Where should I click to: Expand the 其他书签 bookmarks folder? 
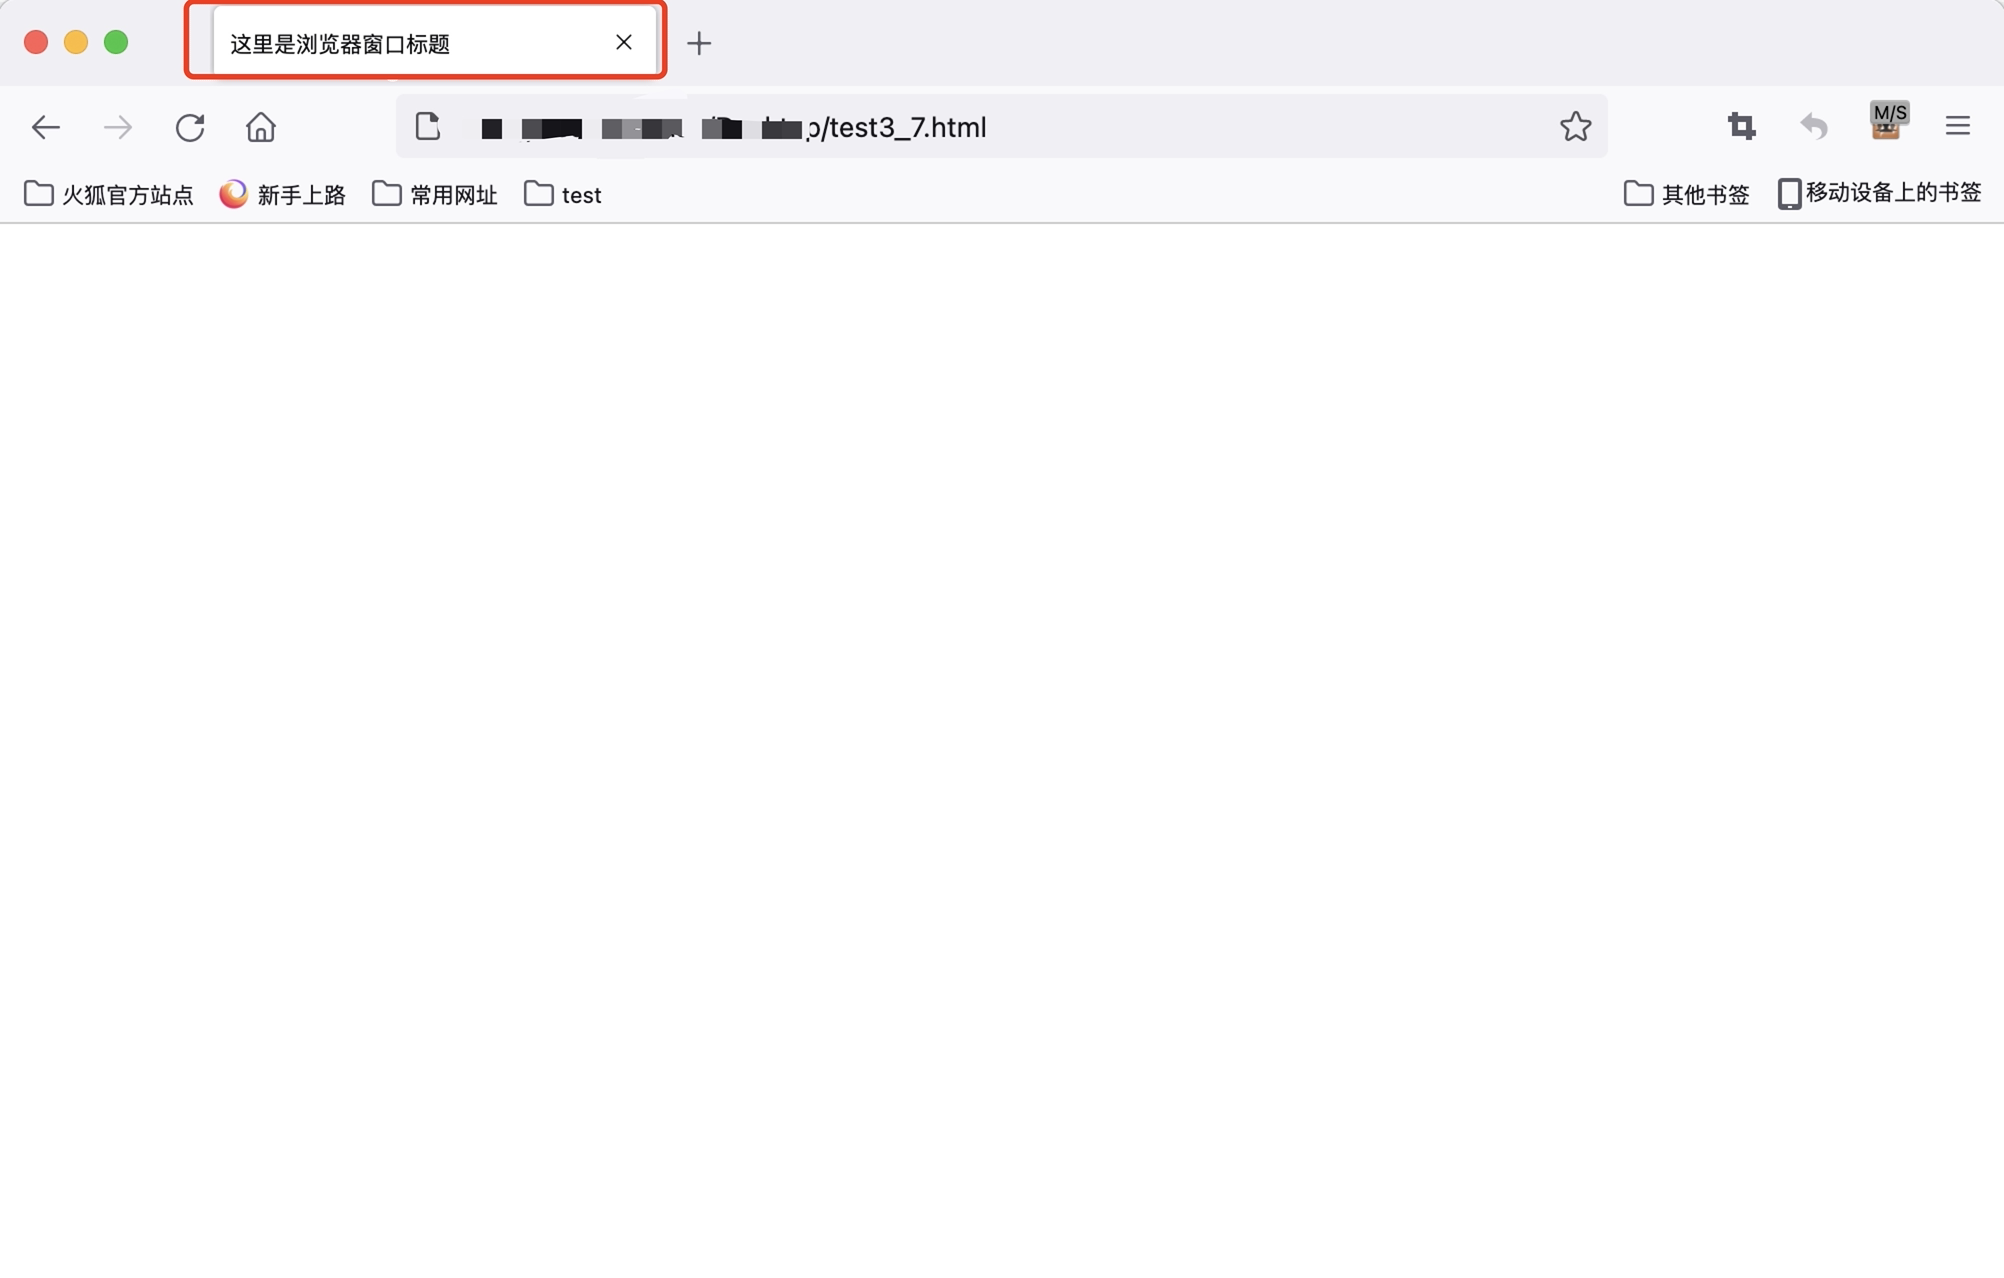point(1687,194)
